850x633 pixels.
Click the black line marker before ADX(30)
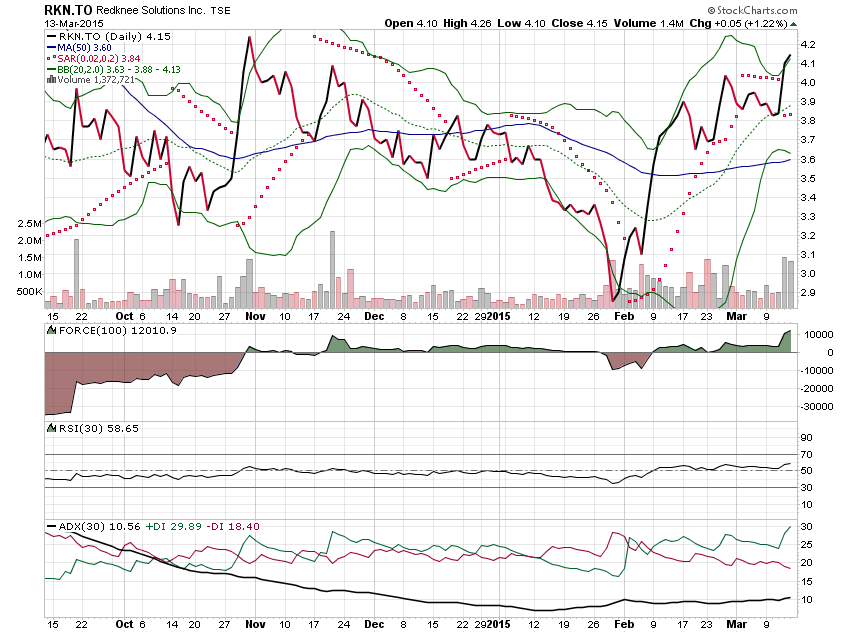pos(51,526)
